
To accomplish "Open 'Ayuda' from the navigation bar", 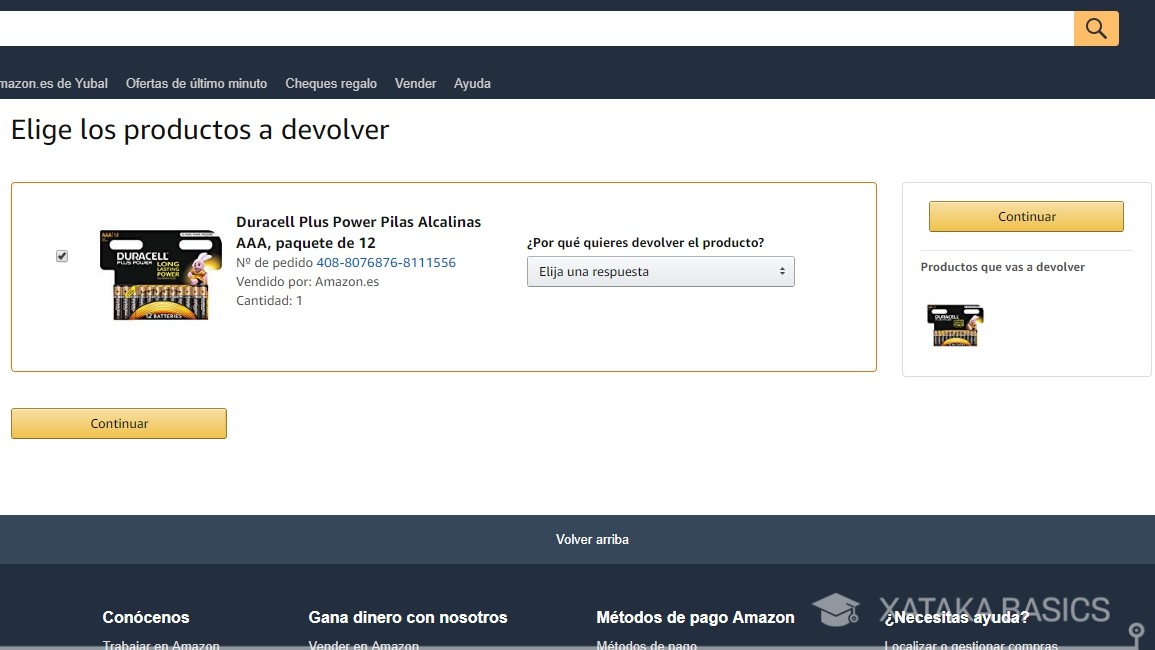I will (472, 83).
